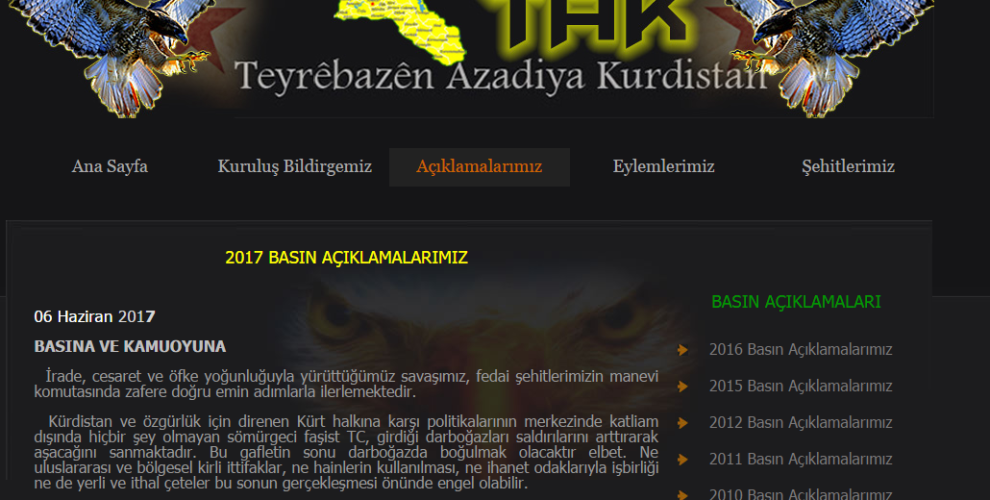Click arrow icon beside 2011 Basın Açıklamalarımız
Image resolution: width=990 pixels, height=500 pixels.
pos(683,460)
